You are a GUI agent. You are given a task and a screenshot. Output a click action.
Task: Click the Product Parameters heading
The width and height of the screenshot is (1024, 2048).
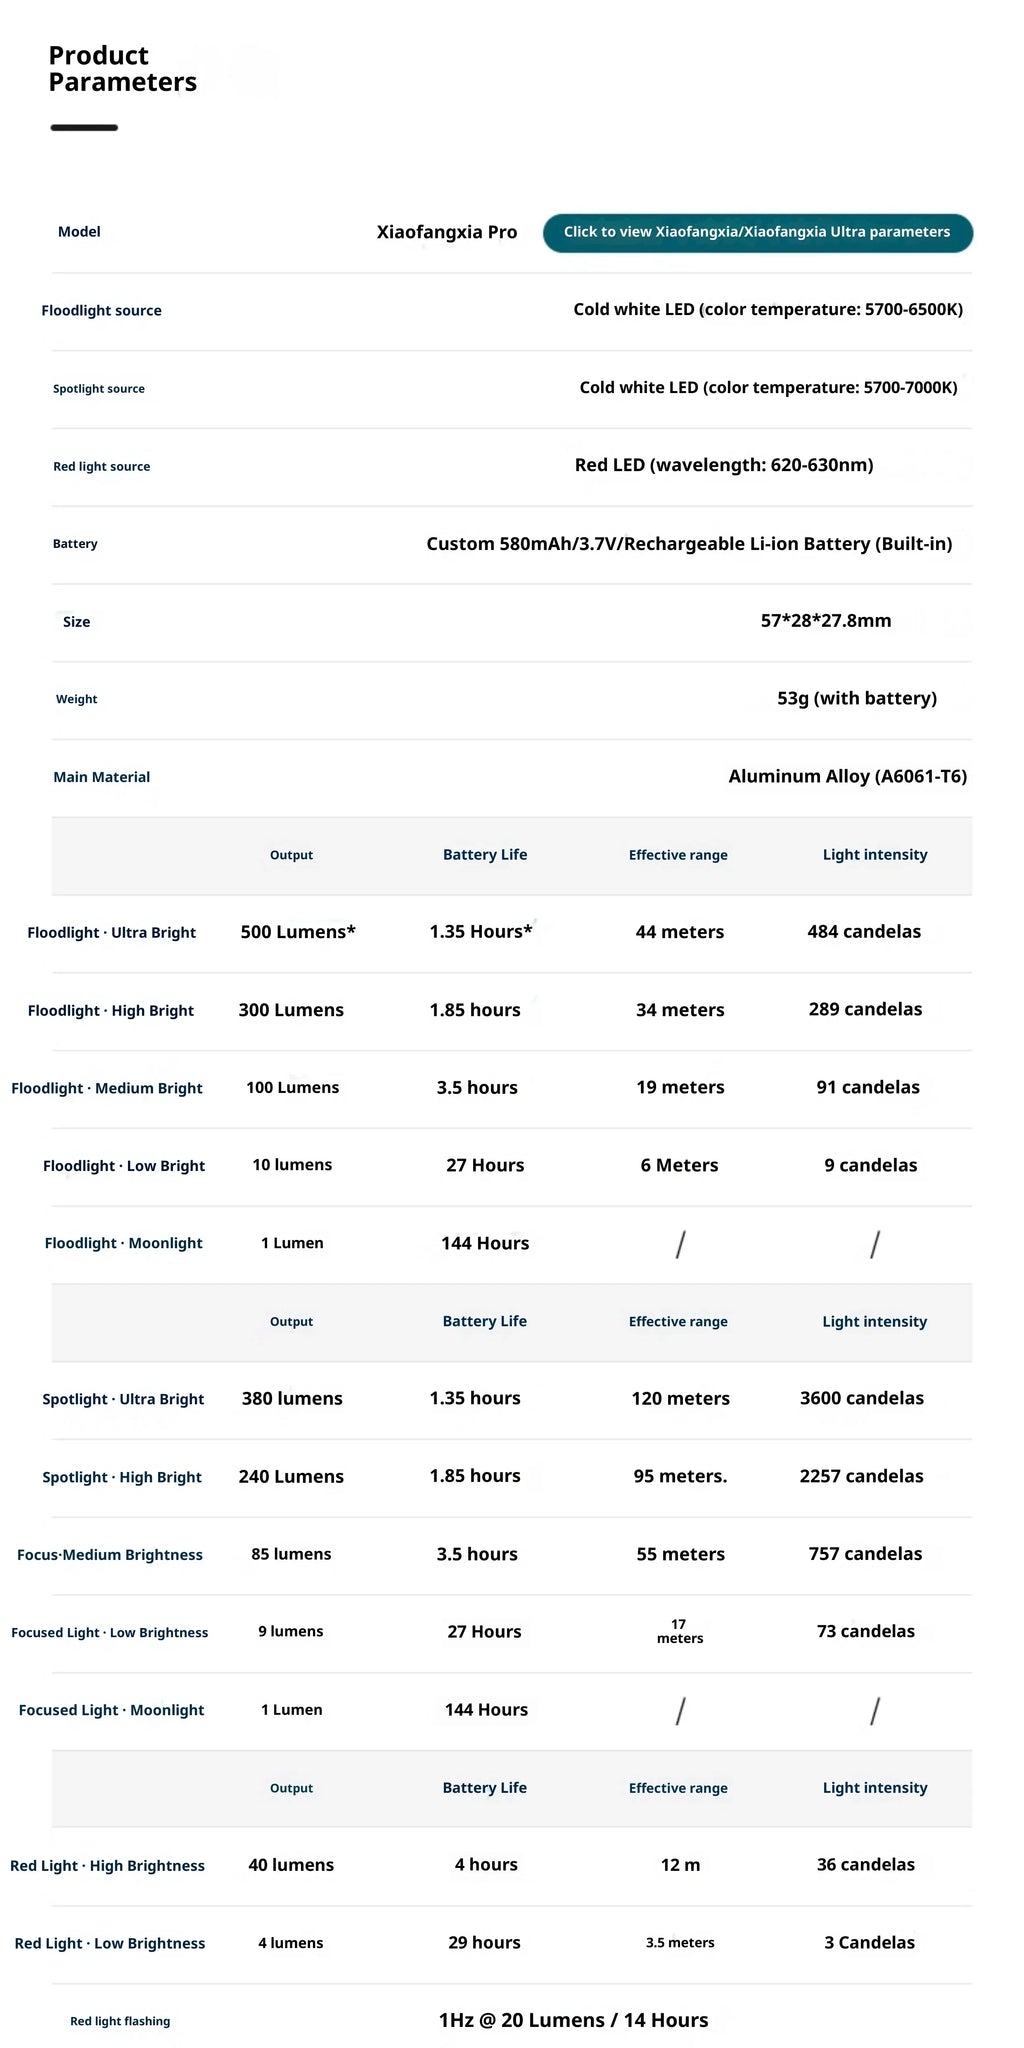point(123,69)
